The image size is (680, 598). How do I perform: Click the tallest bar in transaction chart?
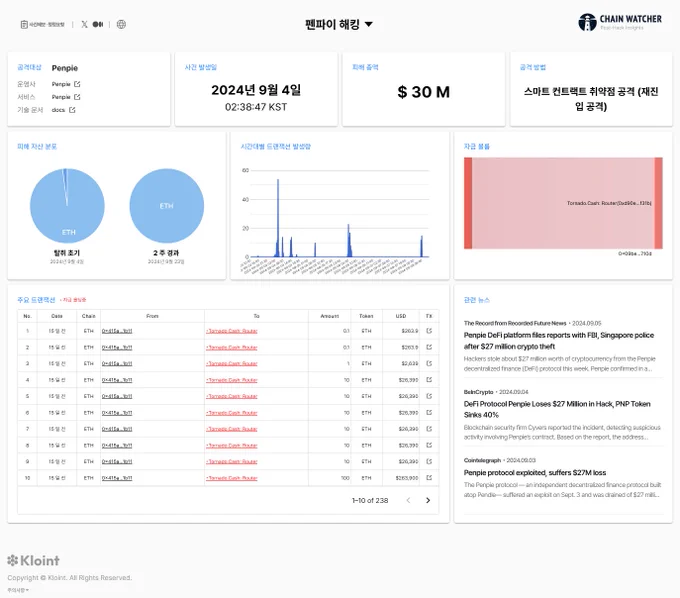point(278,218)
